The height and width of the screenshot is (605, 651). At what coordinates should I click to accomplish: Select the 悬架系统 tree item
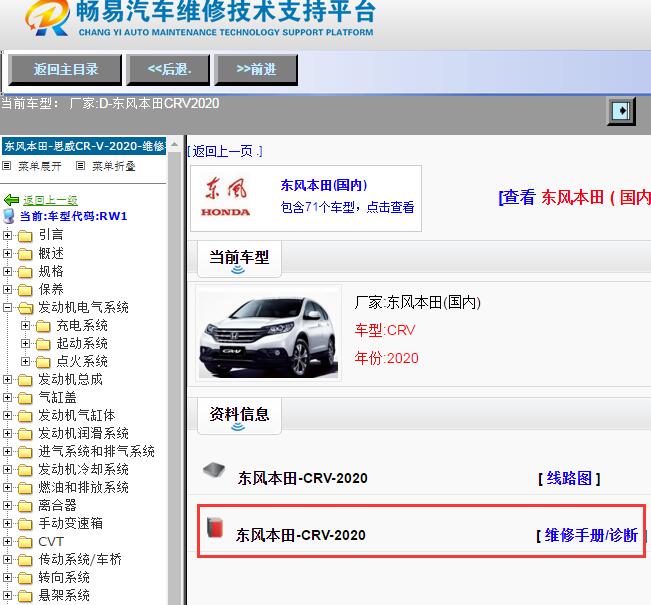click(64, 595)
